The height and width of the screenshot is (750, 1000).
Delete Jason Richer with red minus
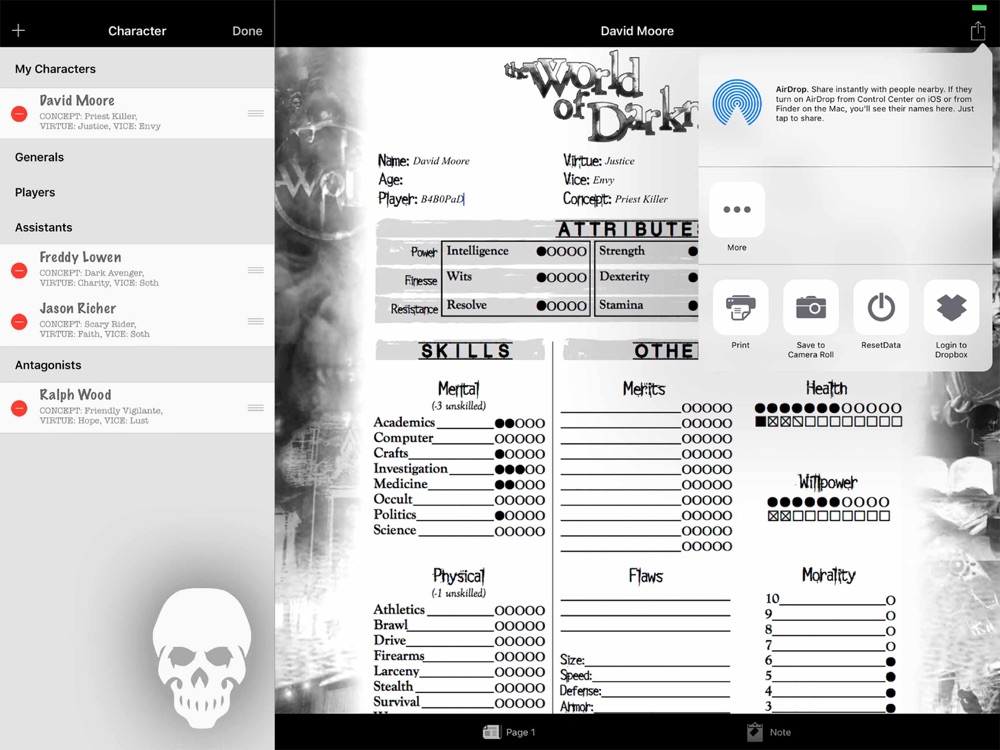click(x=19, y=321)
